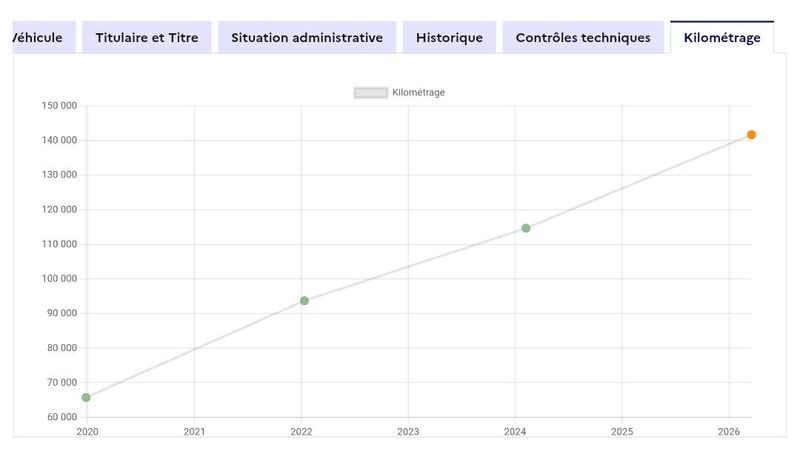Open the Situation administrative tab
The width and height of the screenshot is (800, 459).
click(307, 37)
